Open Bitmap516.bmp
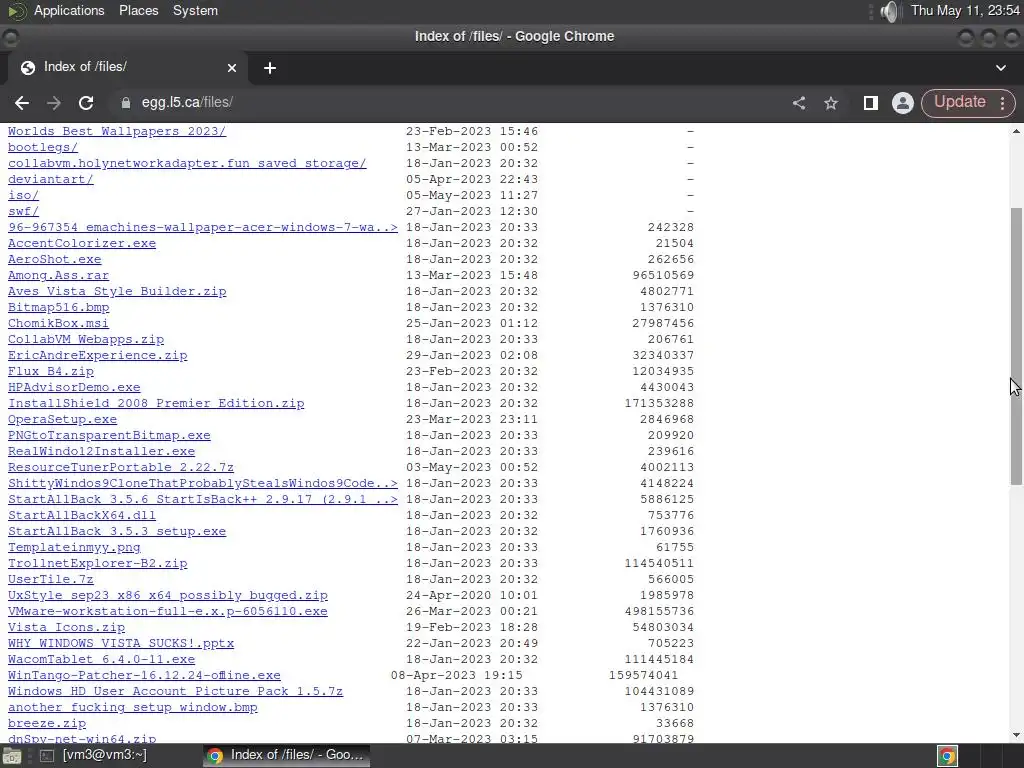This screenshot has height=768, width=1024. 58,308
